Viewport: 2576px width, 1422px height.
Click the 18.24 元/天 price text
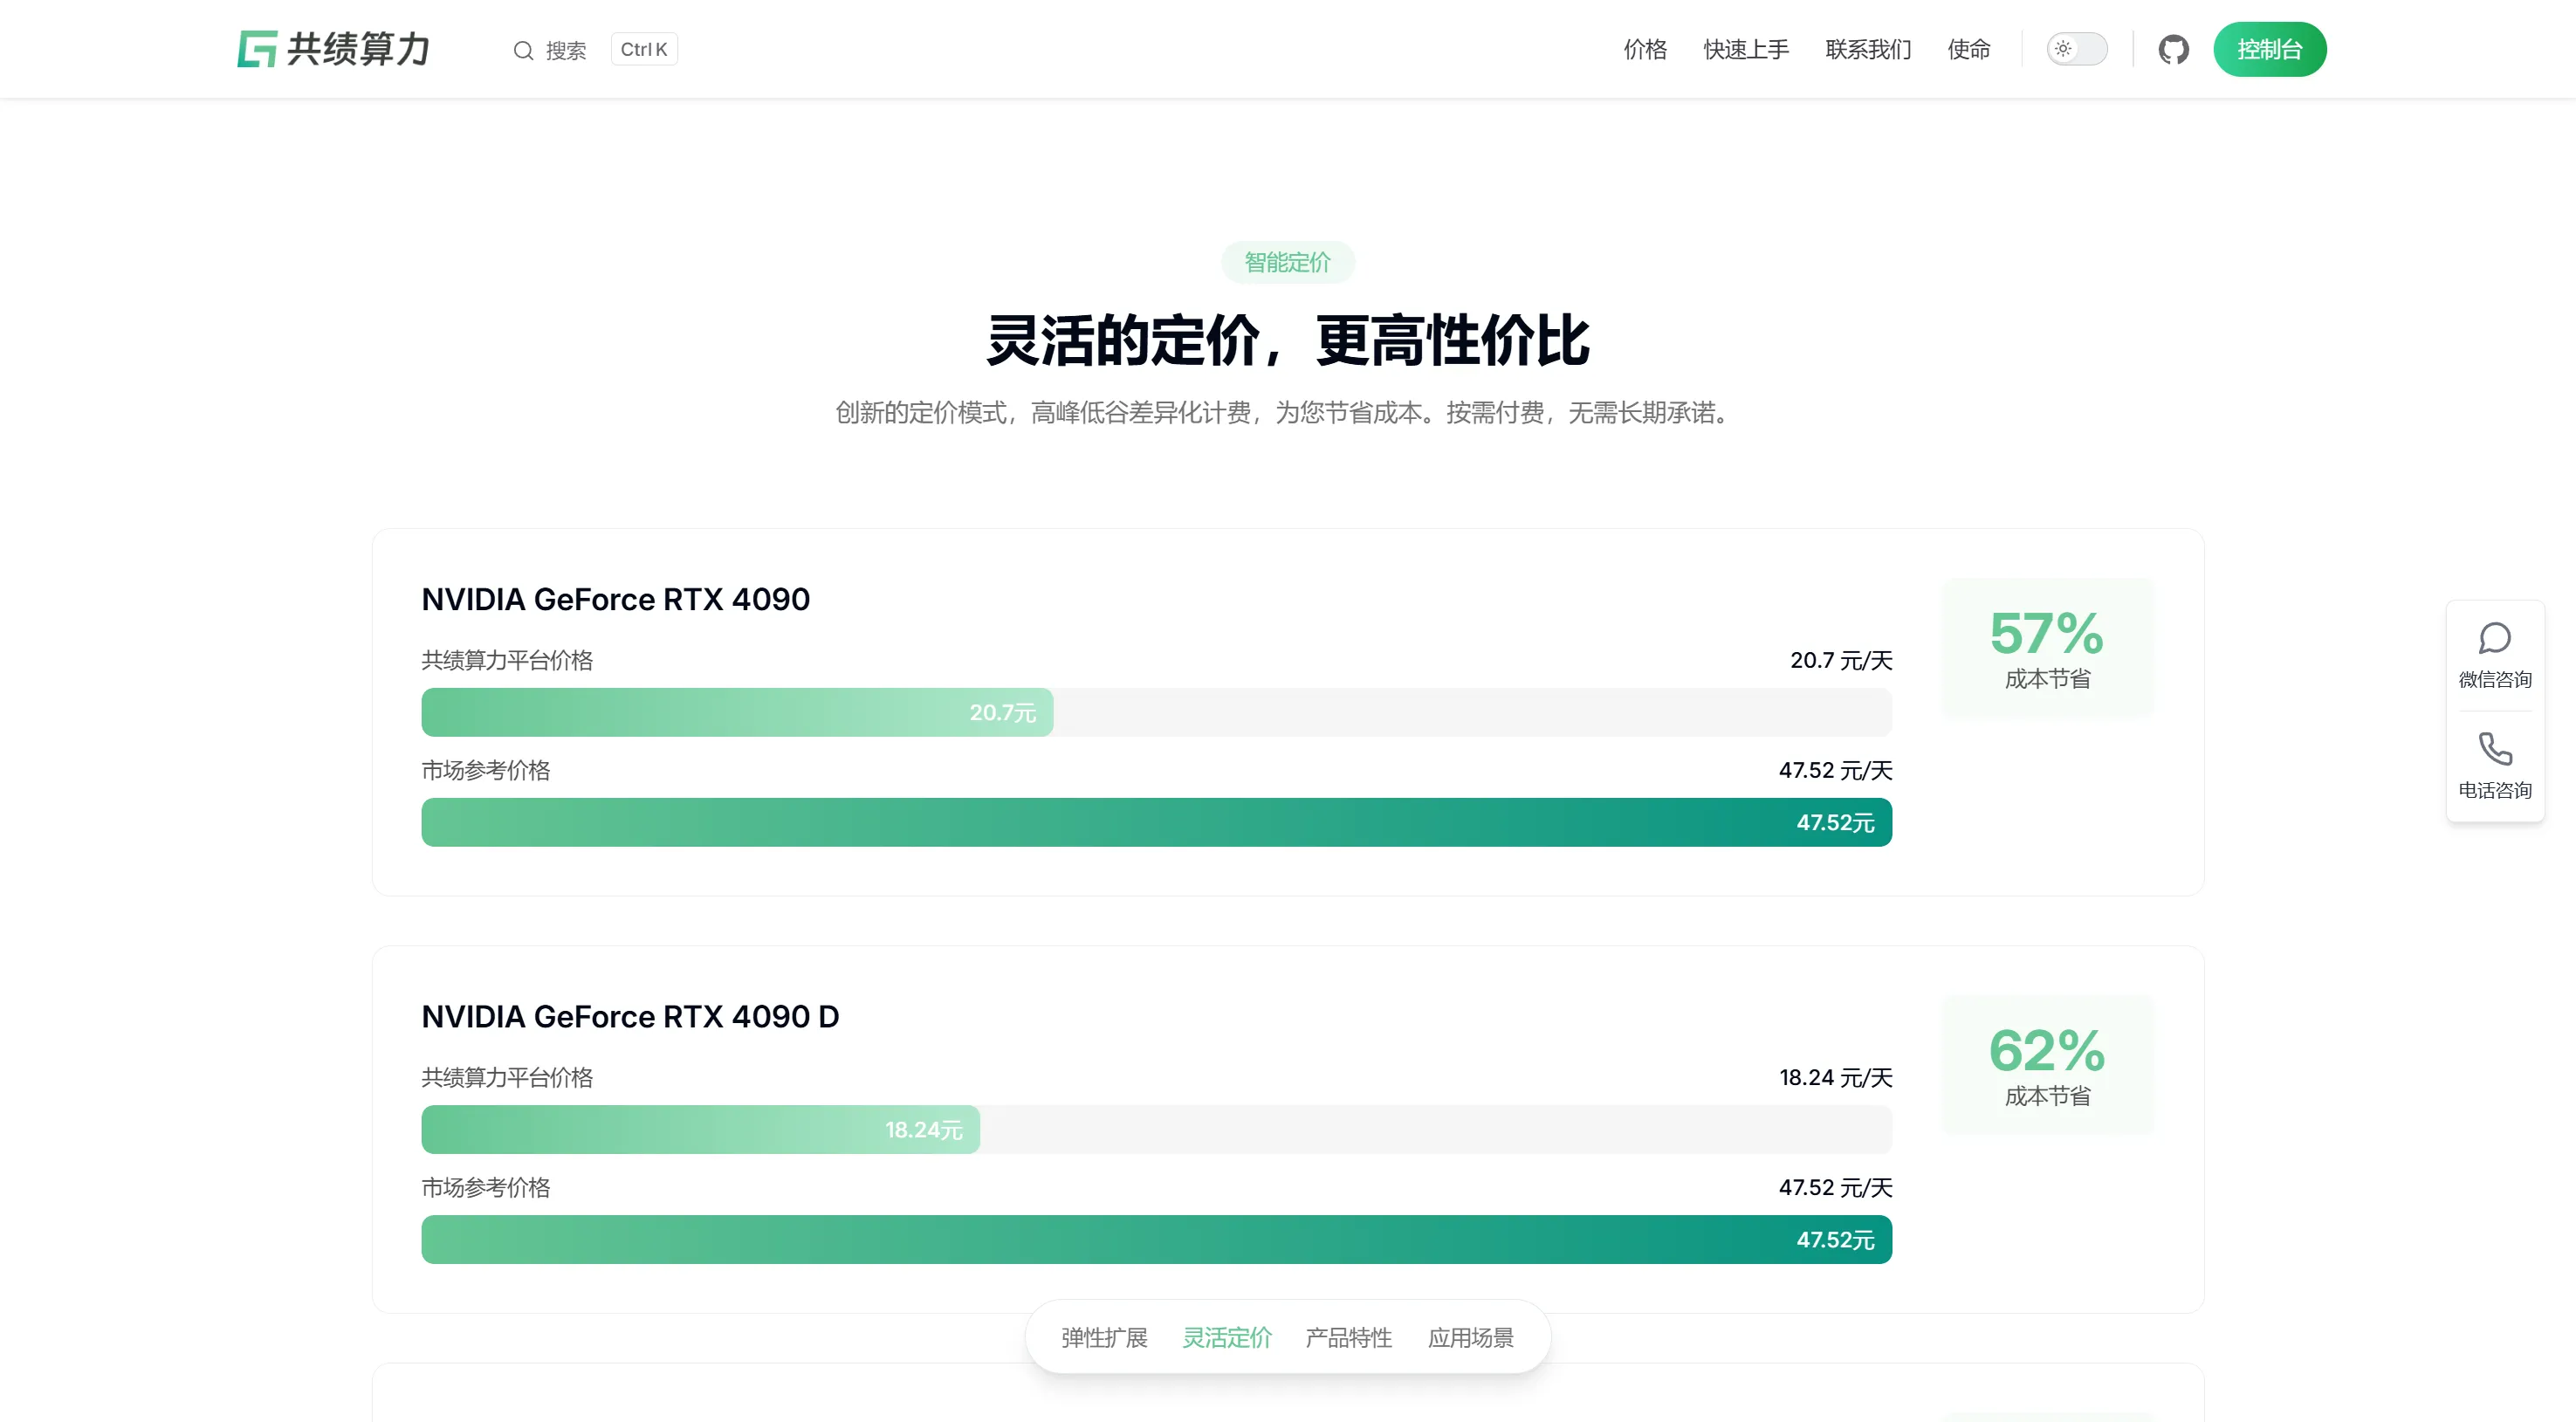[1836, 1077]
